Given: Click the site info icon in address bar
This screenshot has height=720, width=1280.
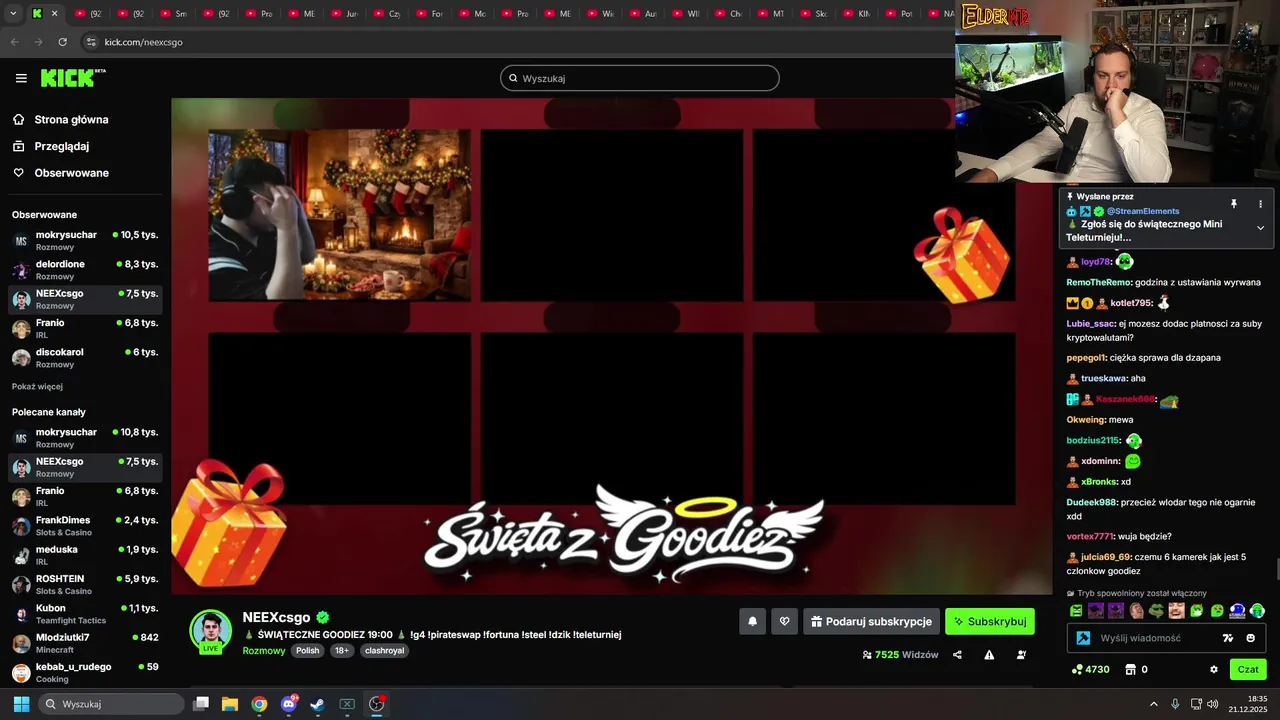Looking at the screenshot, I should point(91,42).
